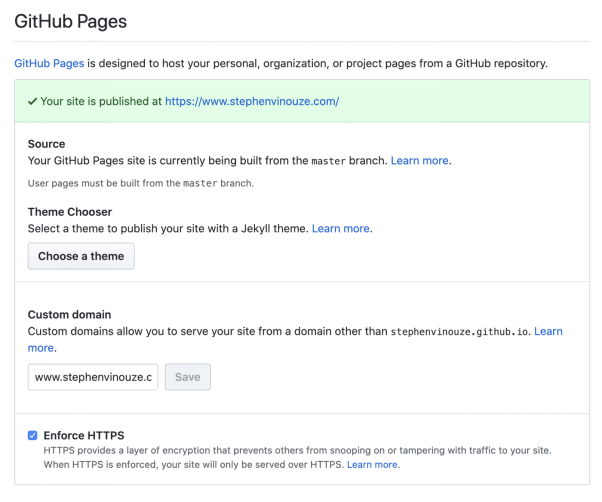Click the green checkmark published icon
Screen dimensions: 602x502
[x=33, y=101]
